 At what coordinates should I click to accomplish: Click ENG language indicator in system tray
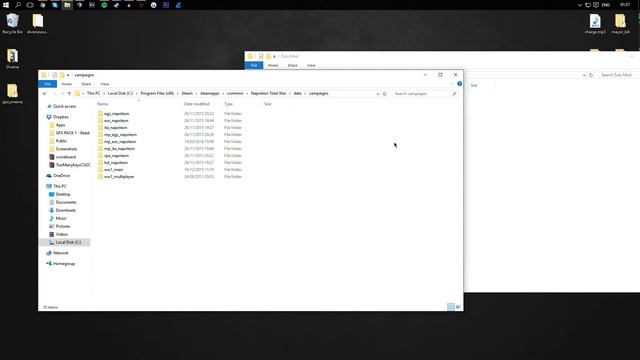(606, 5)
